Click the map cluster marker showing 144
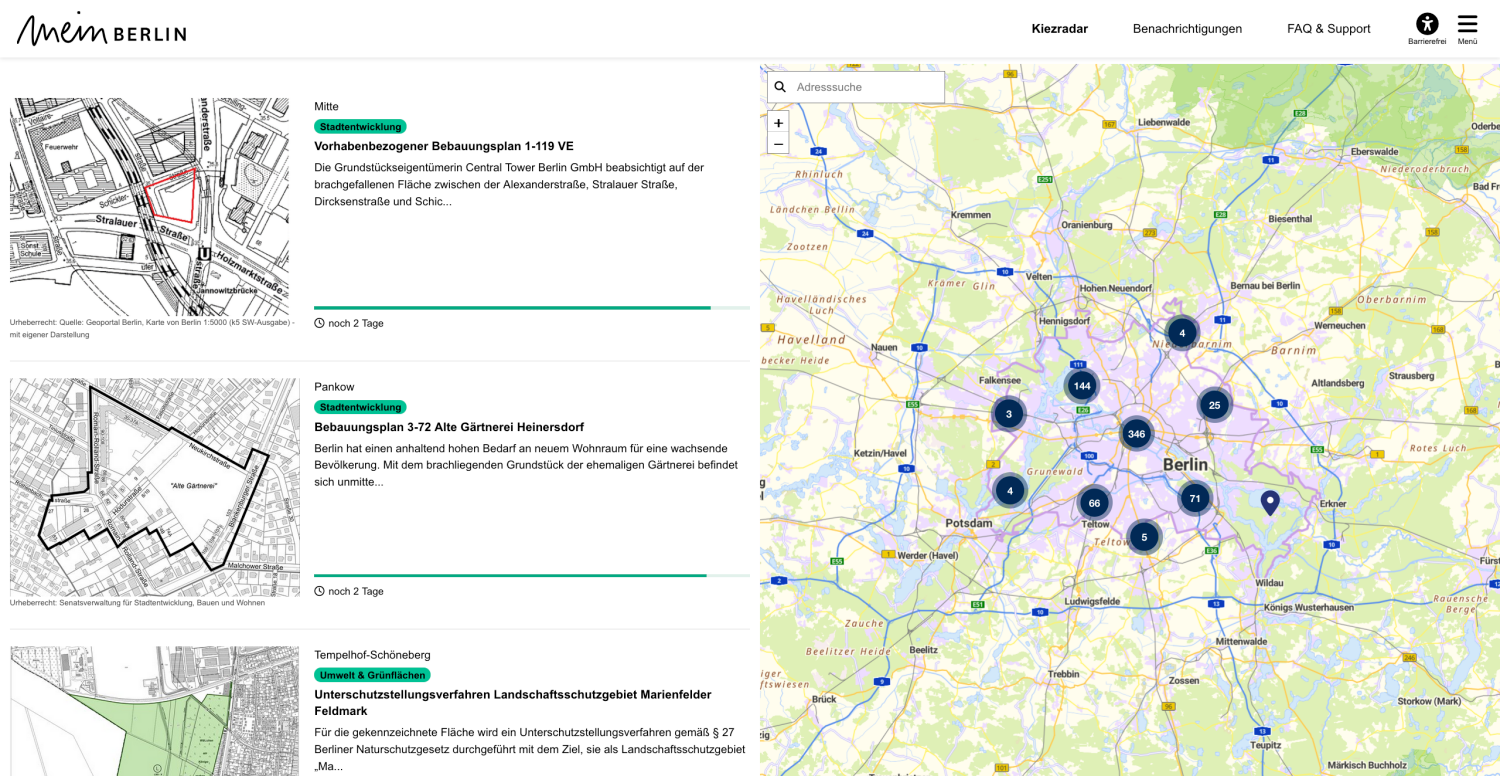 (x=1081, y=386)
